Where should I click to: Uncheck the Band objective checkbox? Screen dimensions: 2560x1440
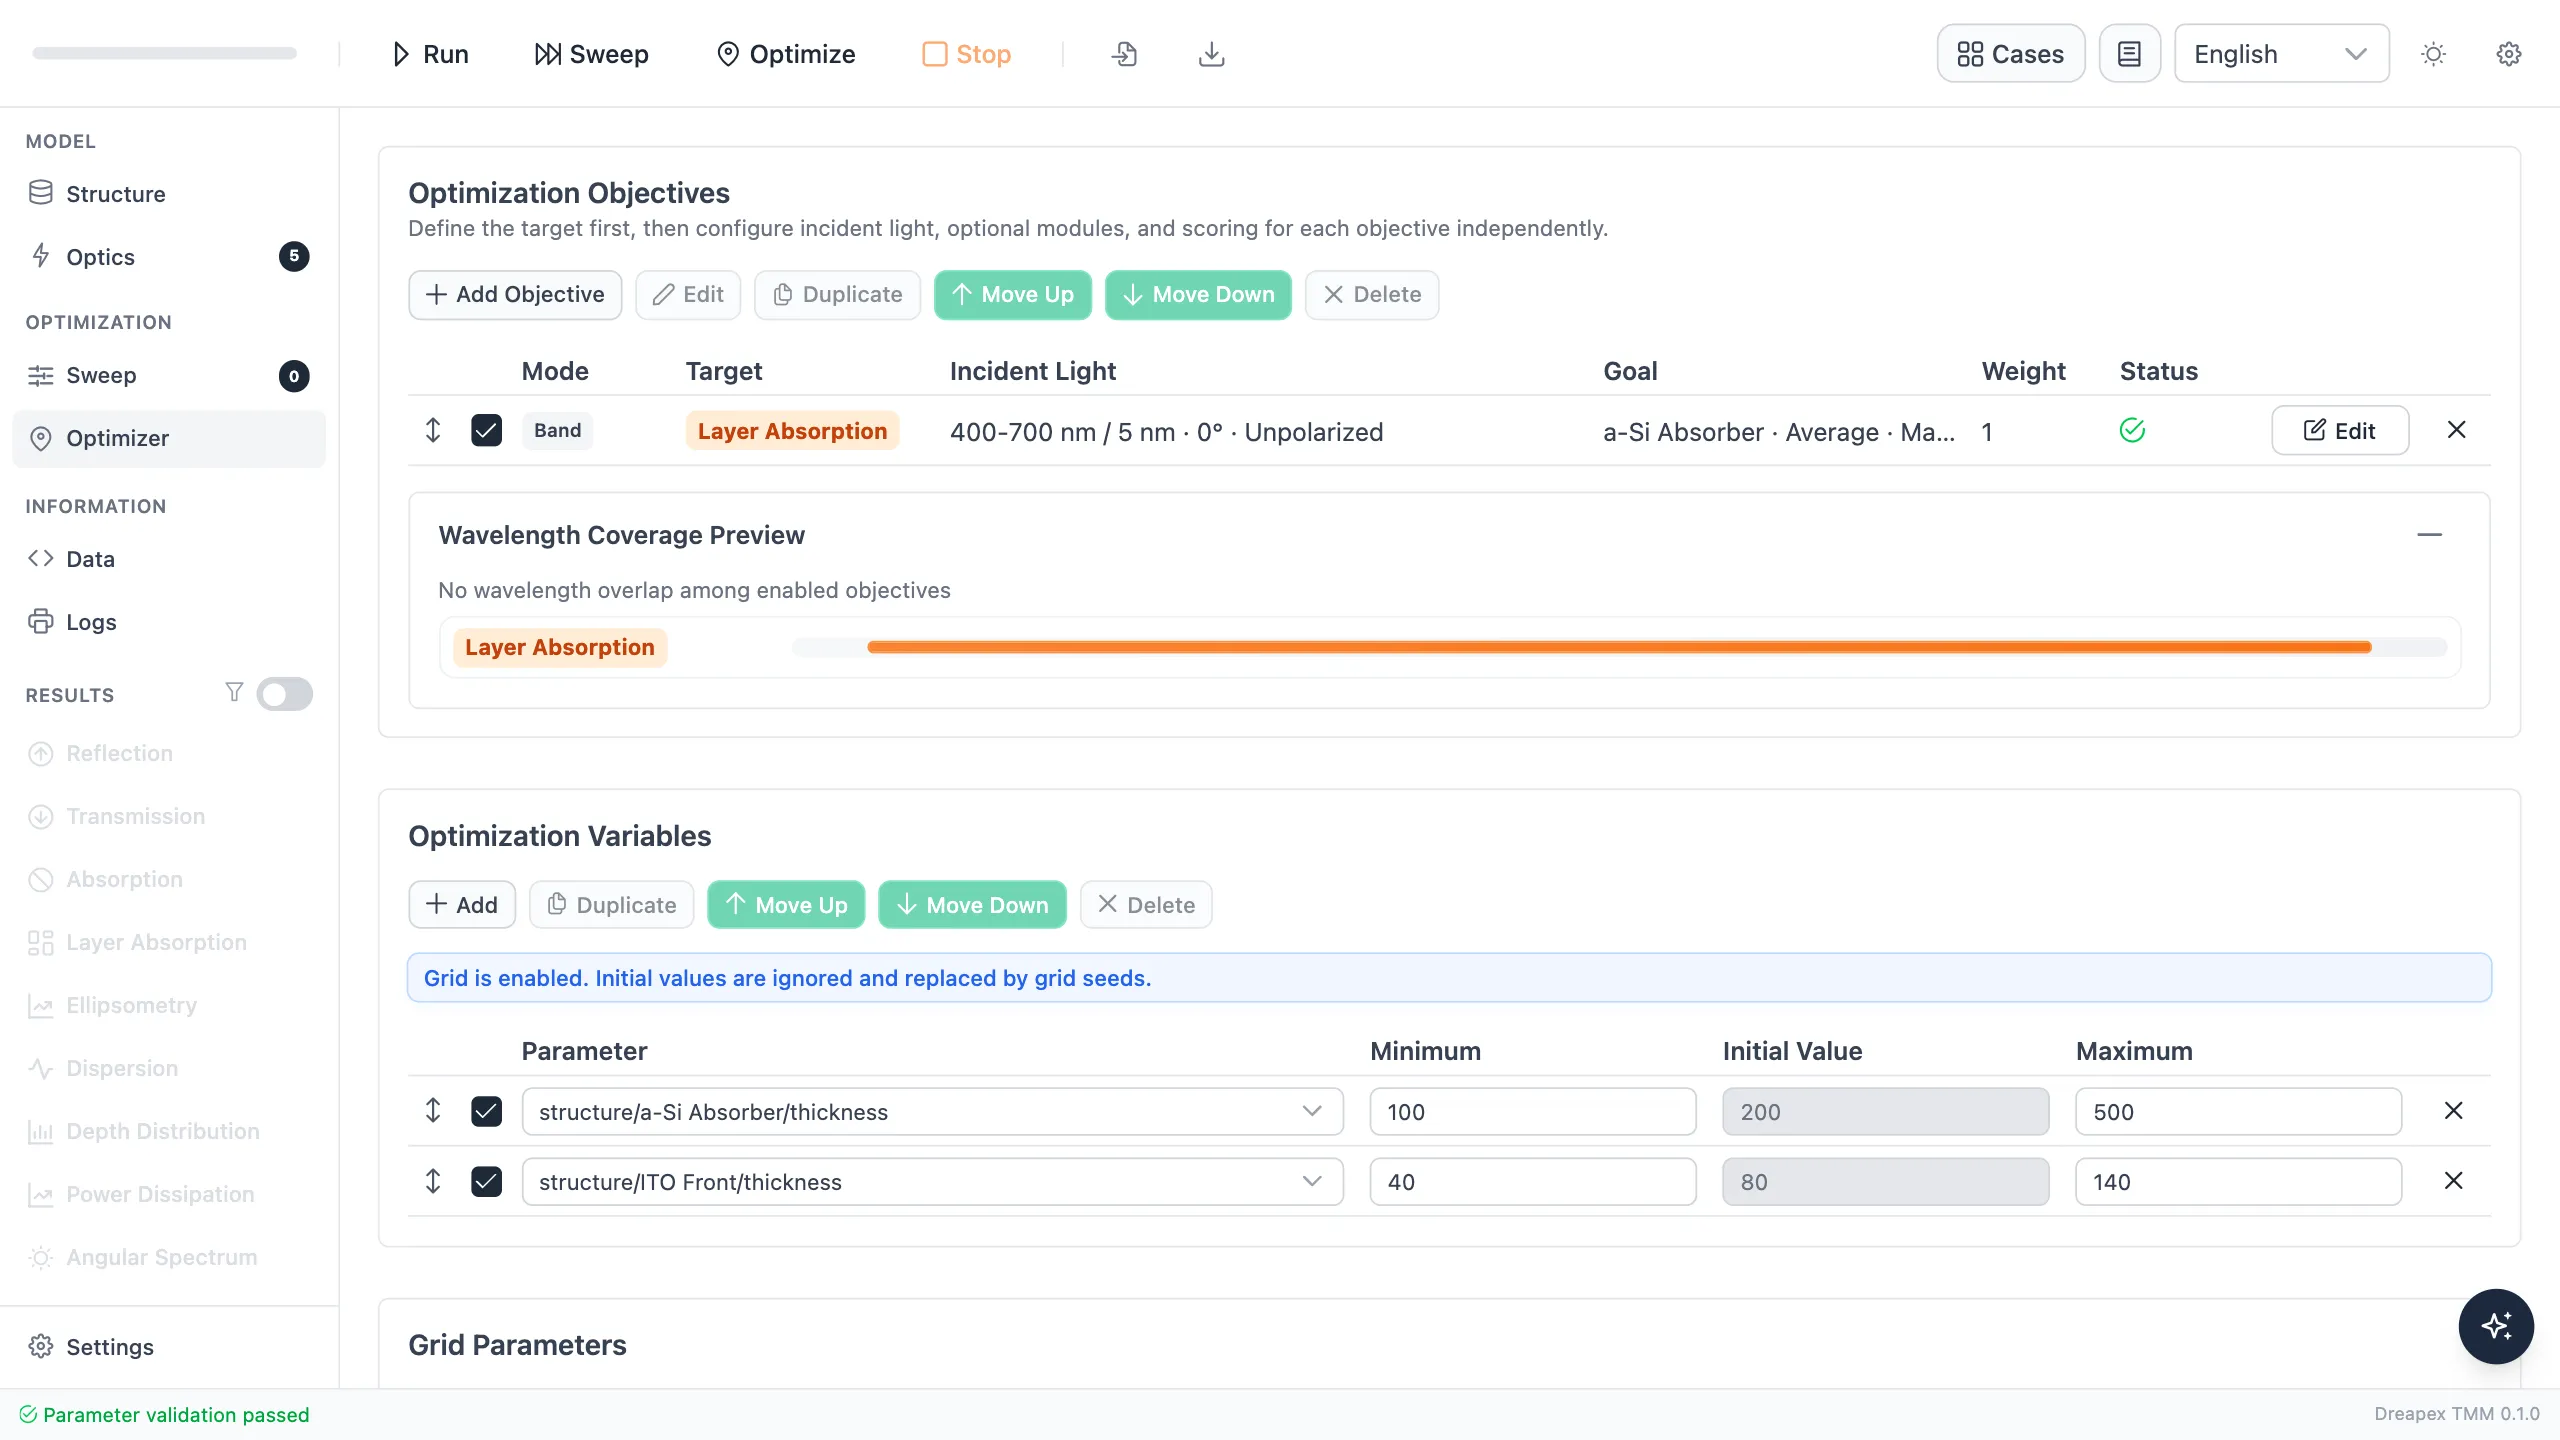[486, 430]
